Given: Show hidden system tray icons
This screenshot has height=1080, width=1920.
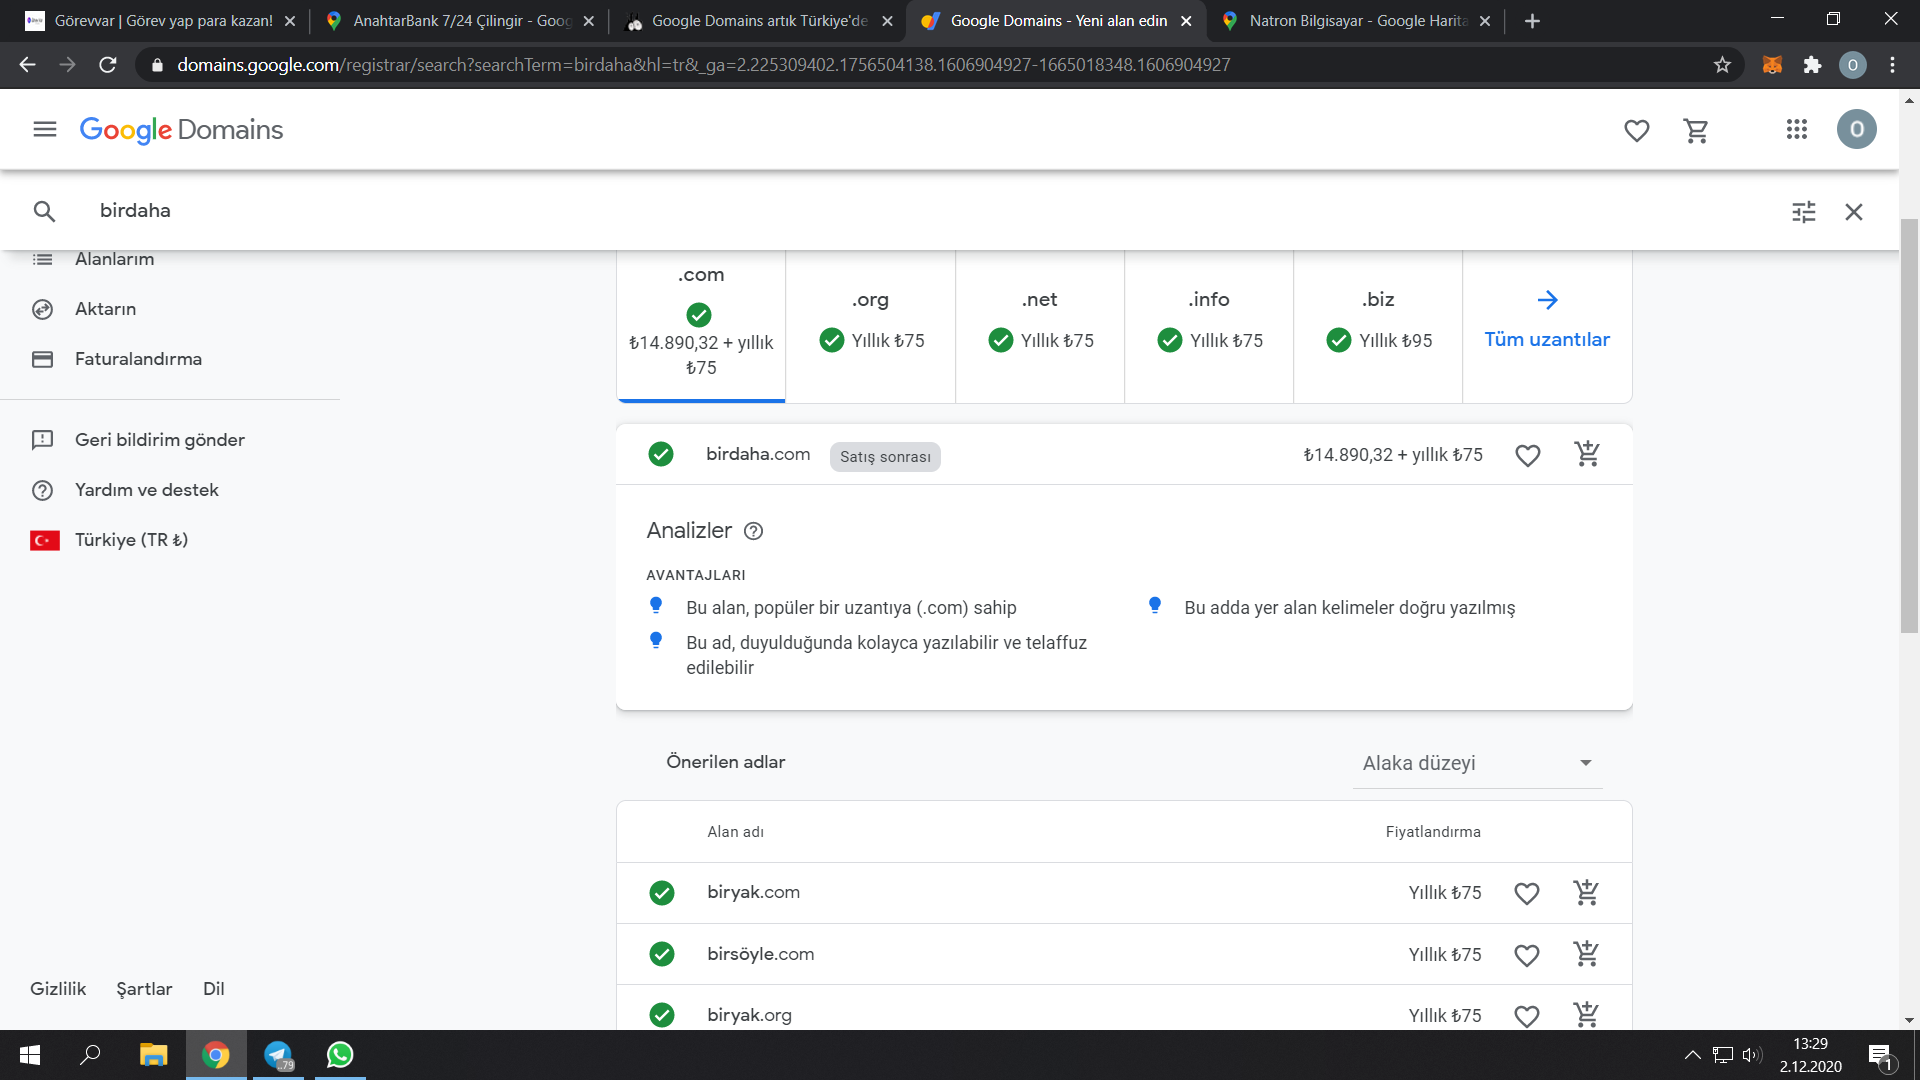Looking at the screenshot, I should (1692, 1055).
